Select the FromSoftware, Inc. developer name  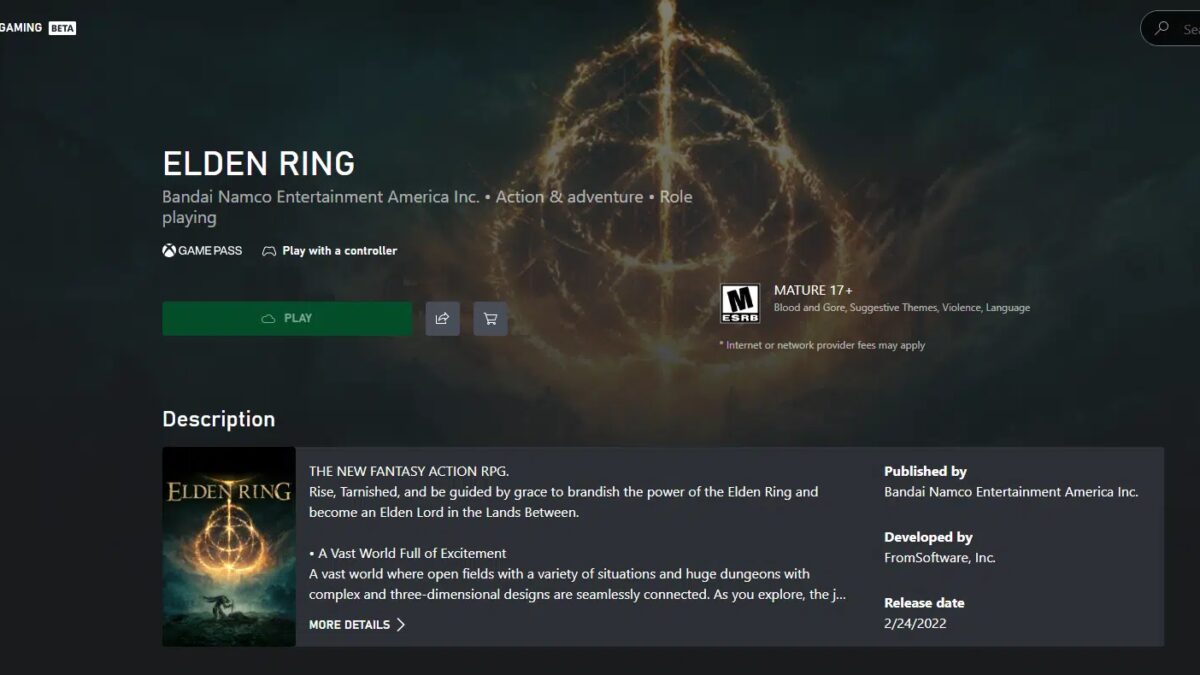pos(939,558)
